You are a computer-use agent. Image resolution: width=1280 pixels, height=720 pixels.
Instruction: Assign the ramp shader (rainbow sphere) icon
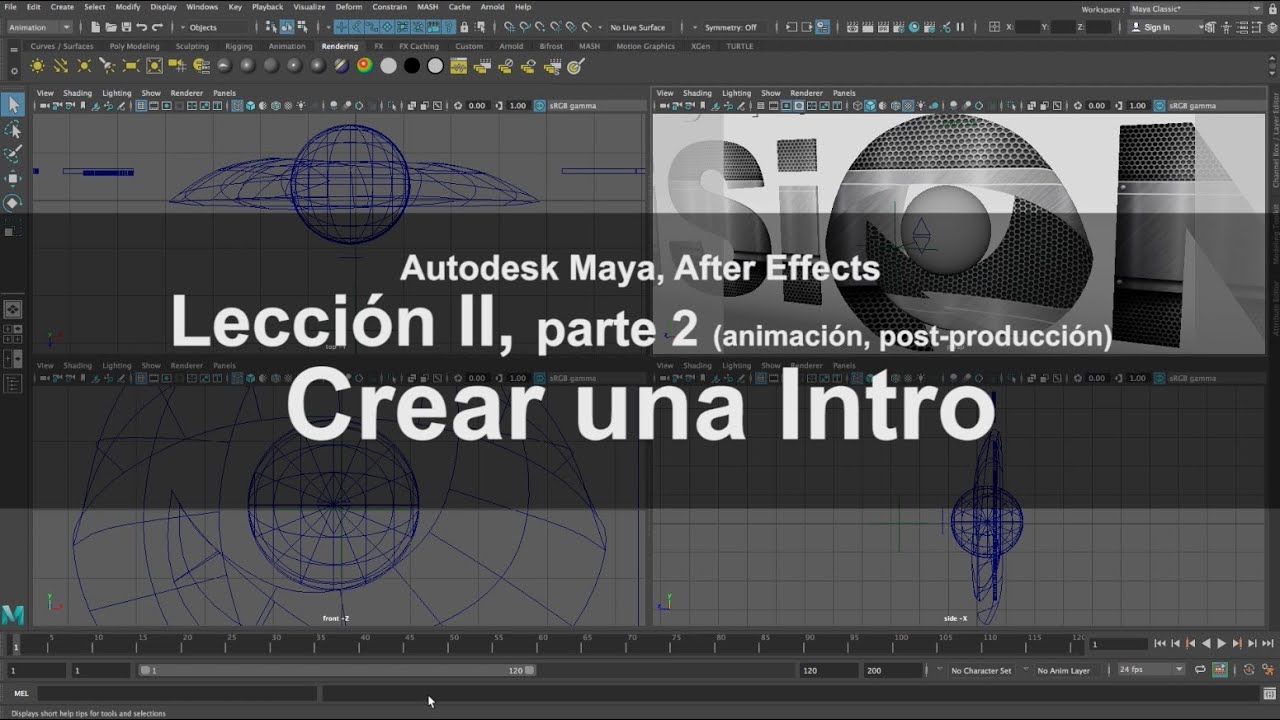(364, 66)
